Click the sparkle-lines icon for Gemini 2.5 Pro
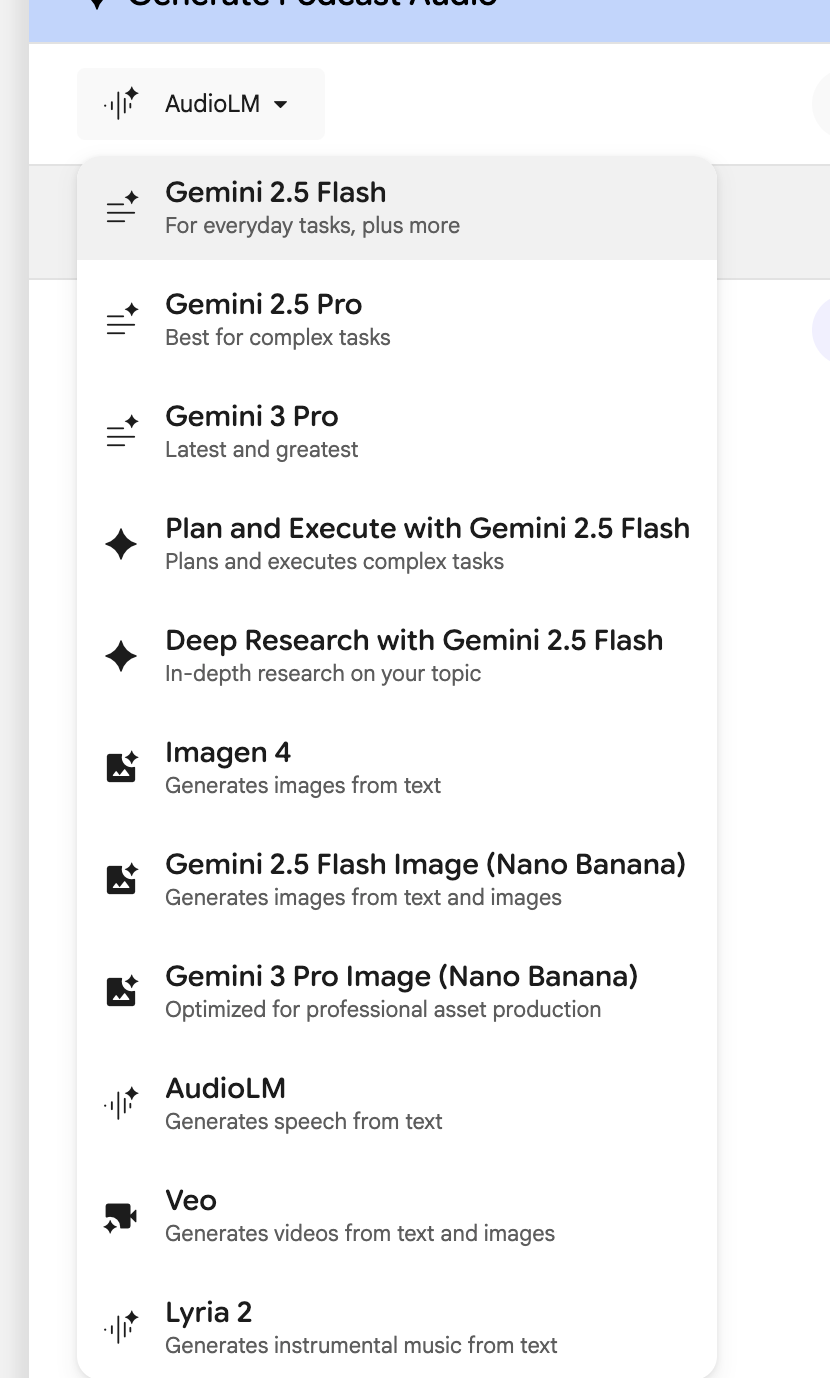This screenshot has width=830, height=1378. [x=122, y=321]
